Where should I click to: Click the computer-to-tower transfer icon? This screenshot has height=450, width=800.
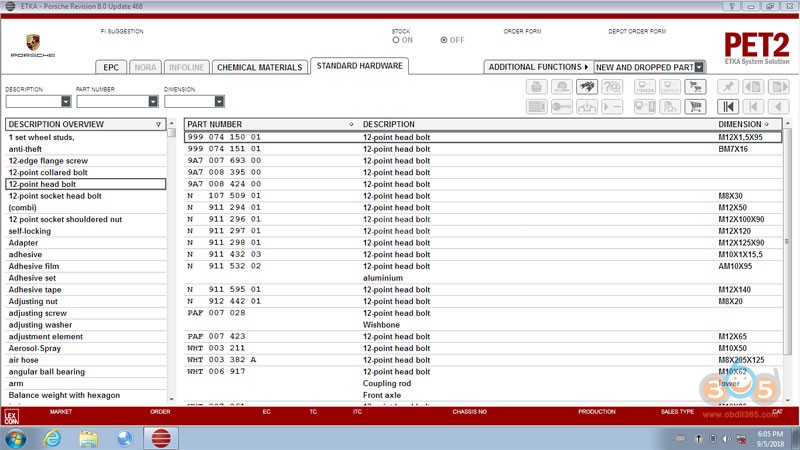click(645, 107)
